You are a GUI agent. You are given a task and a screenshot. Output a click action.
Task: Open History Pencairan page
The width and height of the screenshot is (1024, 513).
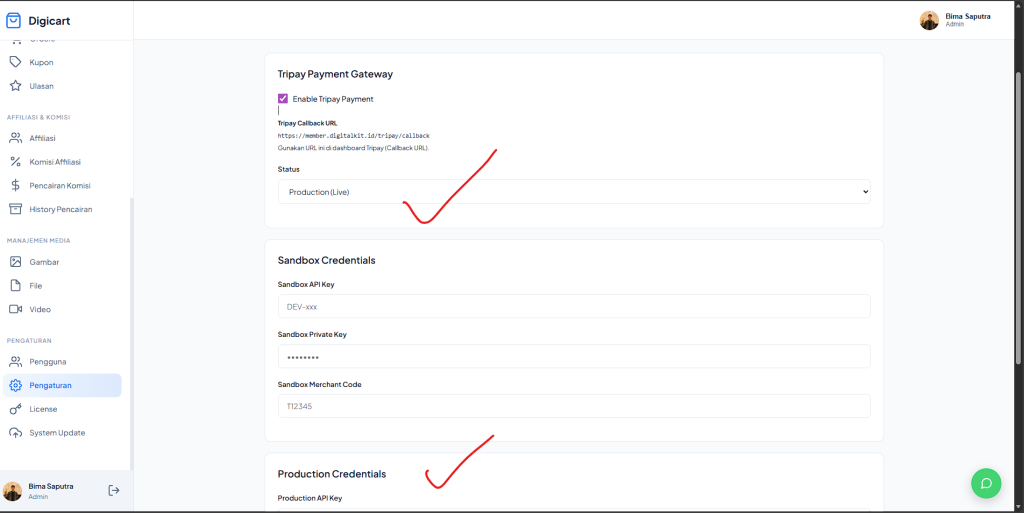(x=60, y=209)
